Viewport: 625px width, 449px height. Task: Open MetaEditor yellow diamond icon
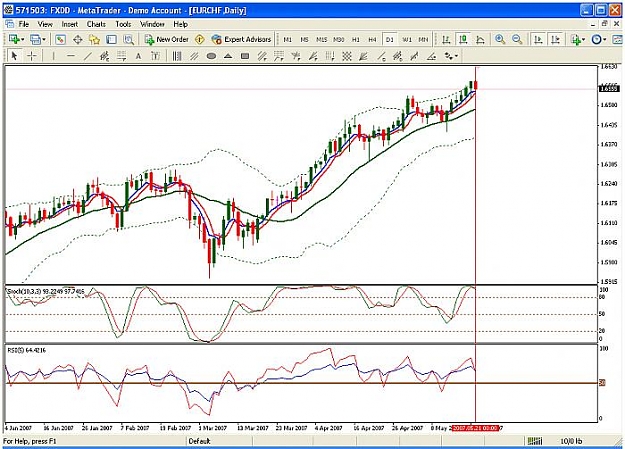[200, 39]
